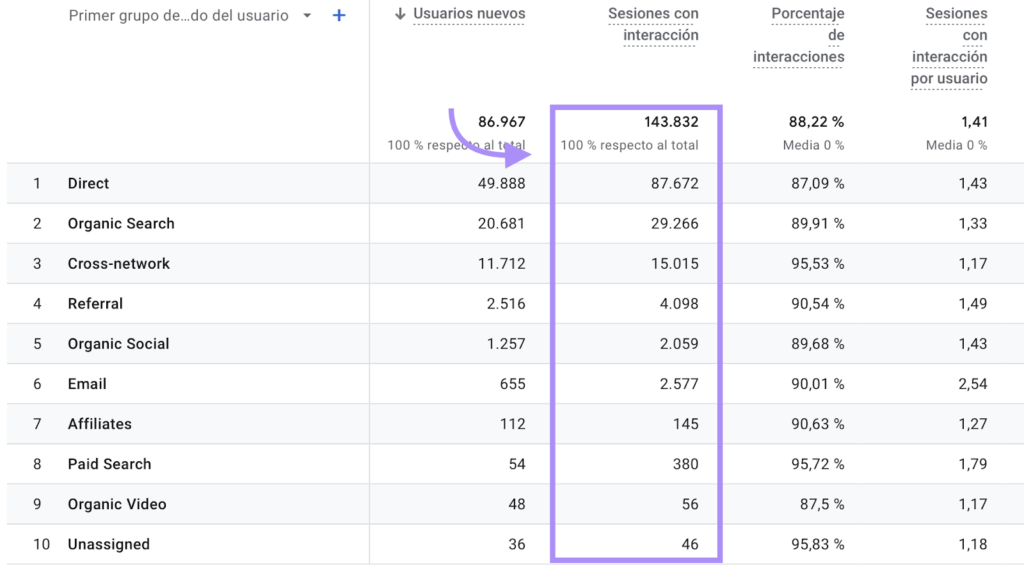This screenshot has height=570, width=1024.
Task: Select the Referral channel row
Action: (95, 304)
